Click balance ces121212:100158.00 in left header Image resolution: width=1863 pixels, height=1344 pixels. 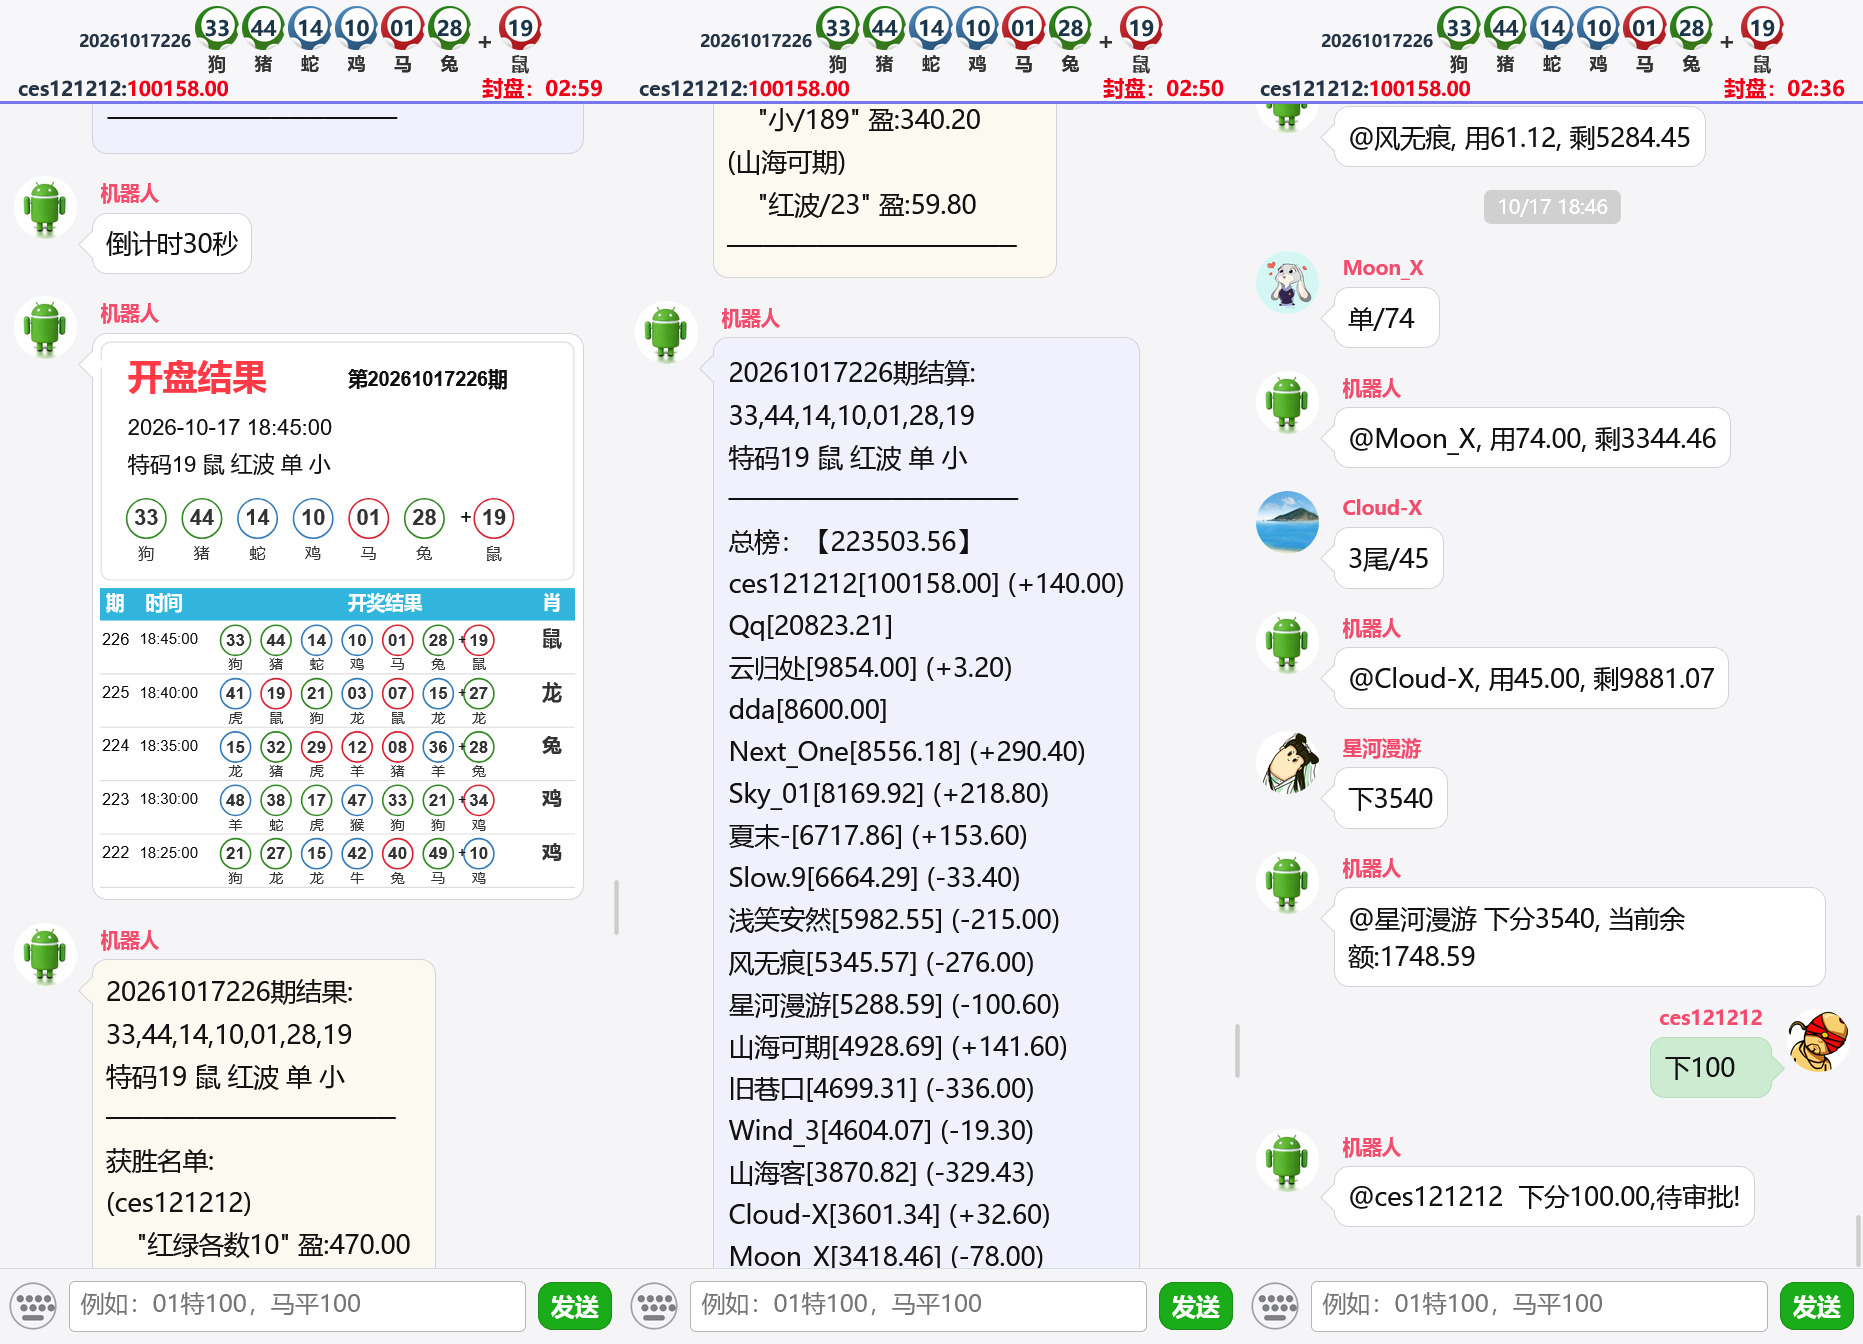click(x=124, y=89)
